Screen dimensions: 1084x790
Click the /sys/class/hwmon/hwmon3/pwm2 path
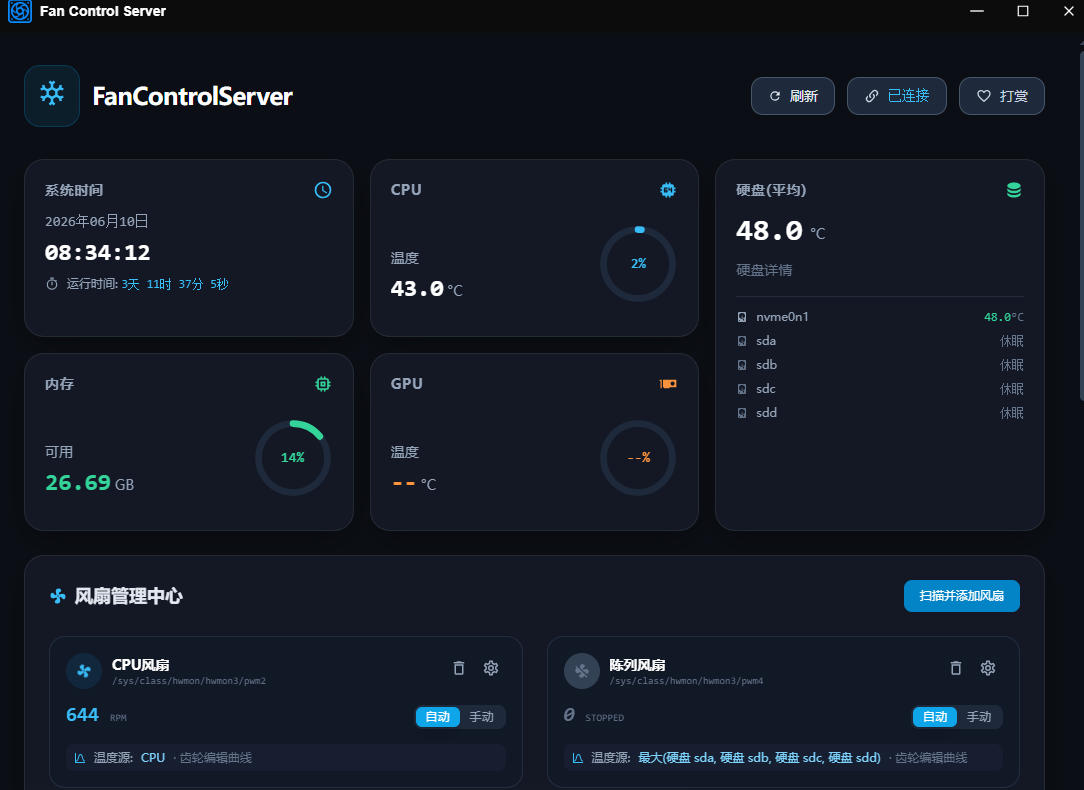click(189, 681)
